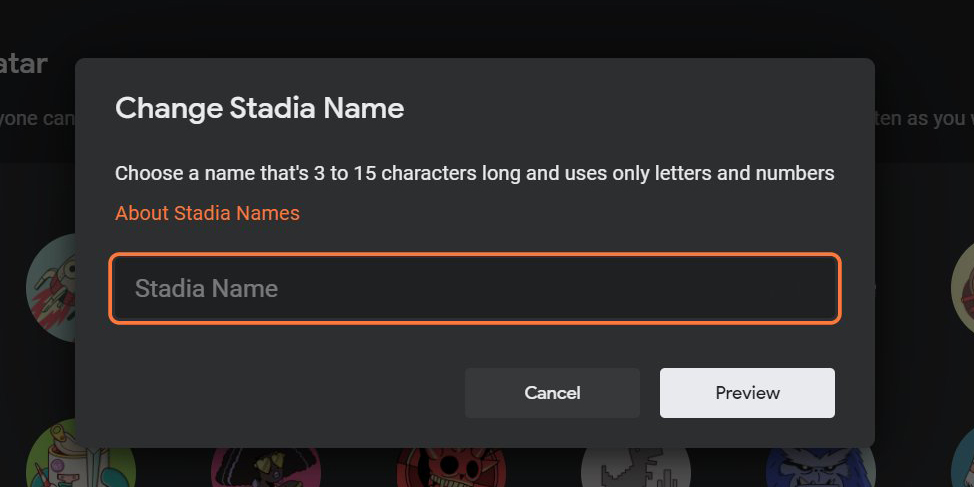Click the partially hidden Avatar heading
974x487 pixels.
(x=24, y=65)
